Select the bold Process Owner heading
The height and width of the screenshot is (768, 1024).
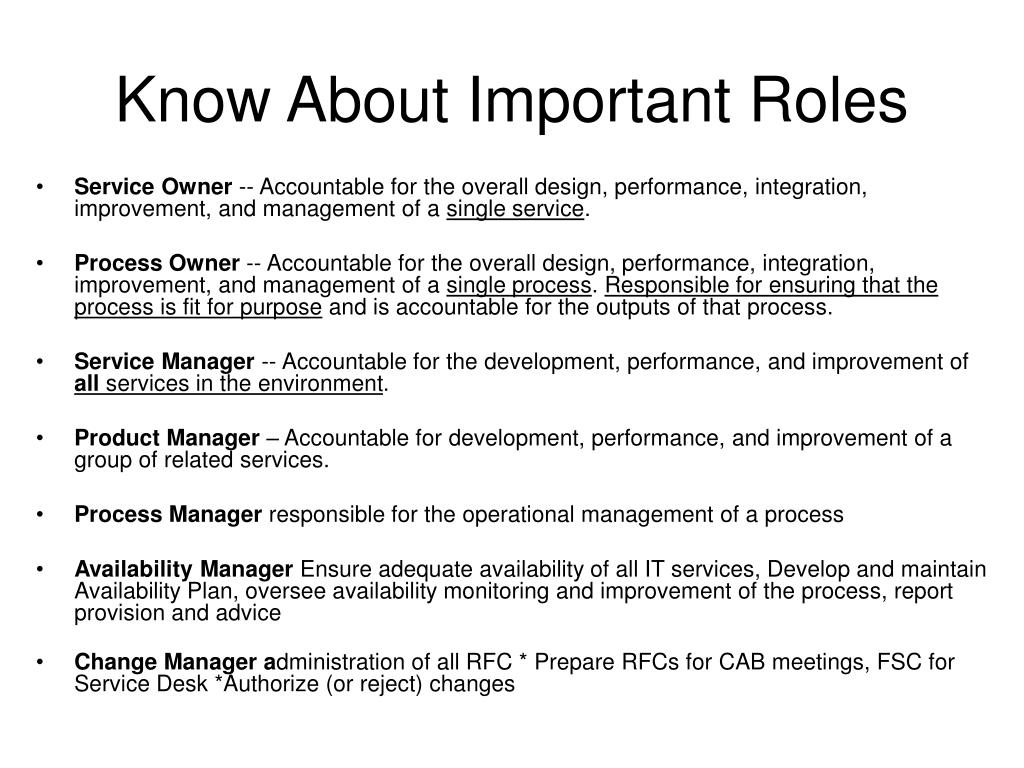157,263
